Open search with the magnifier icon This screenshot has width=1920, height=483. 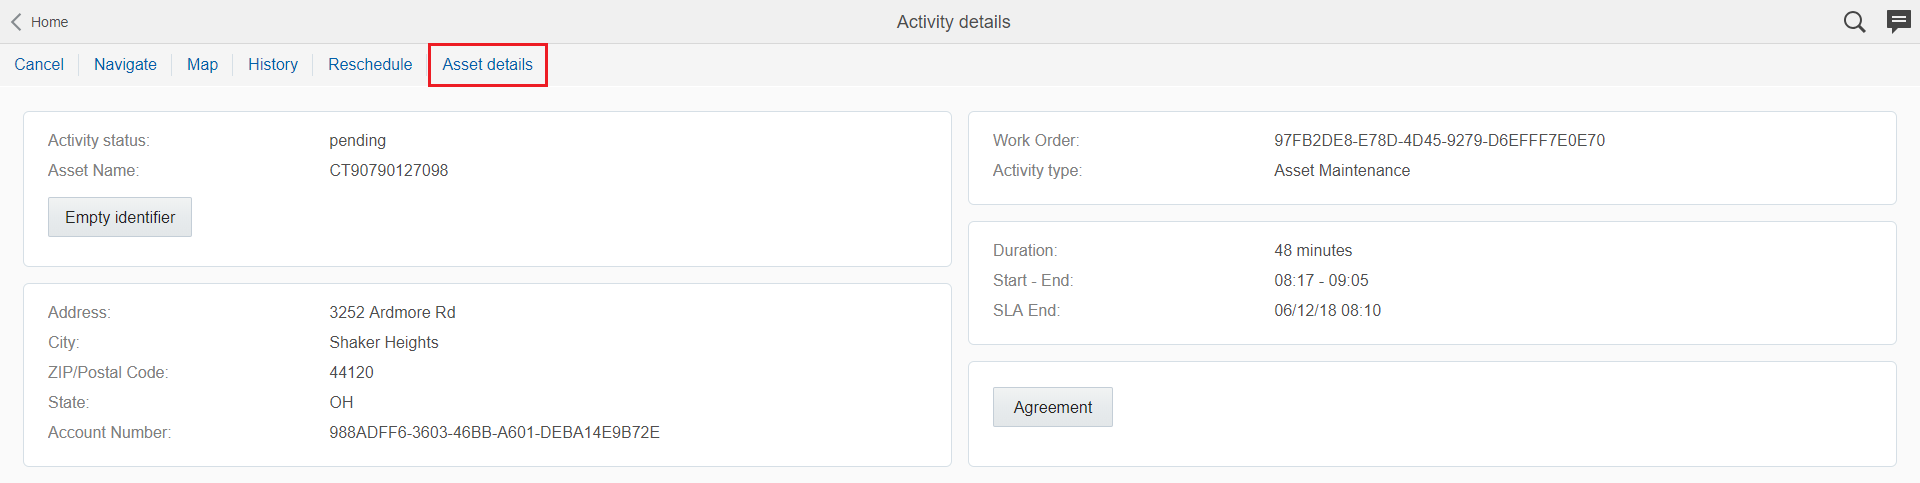click(1854, 22)
